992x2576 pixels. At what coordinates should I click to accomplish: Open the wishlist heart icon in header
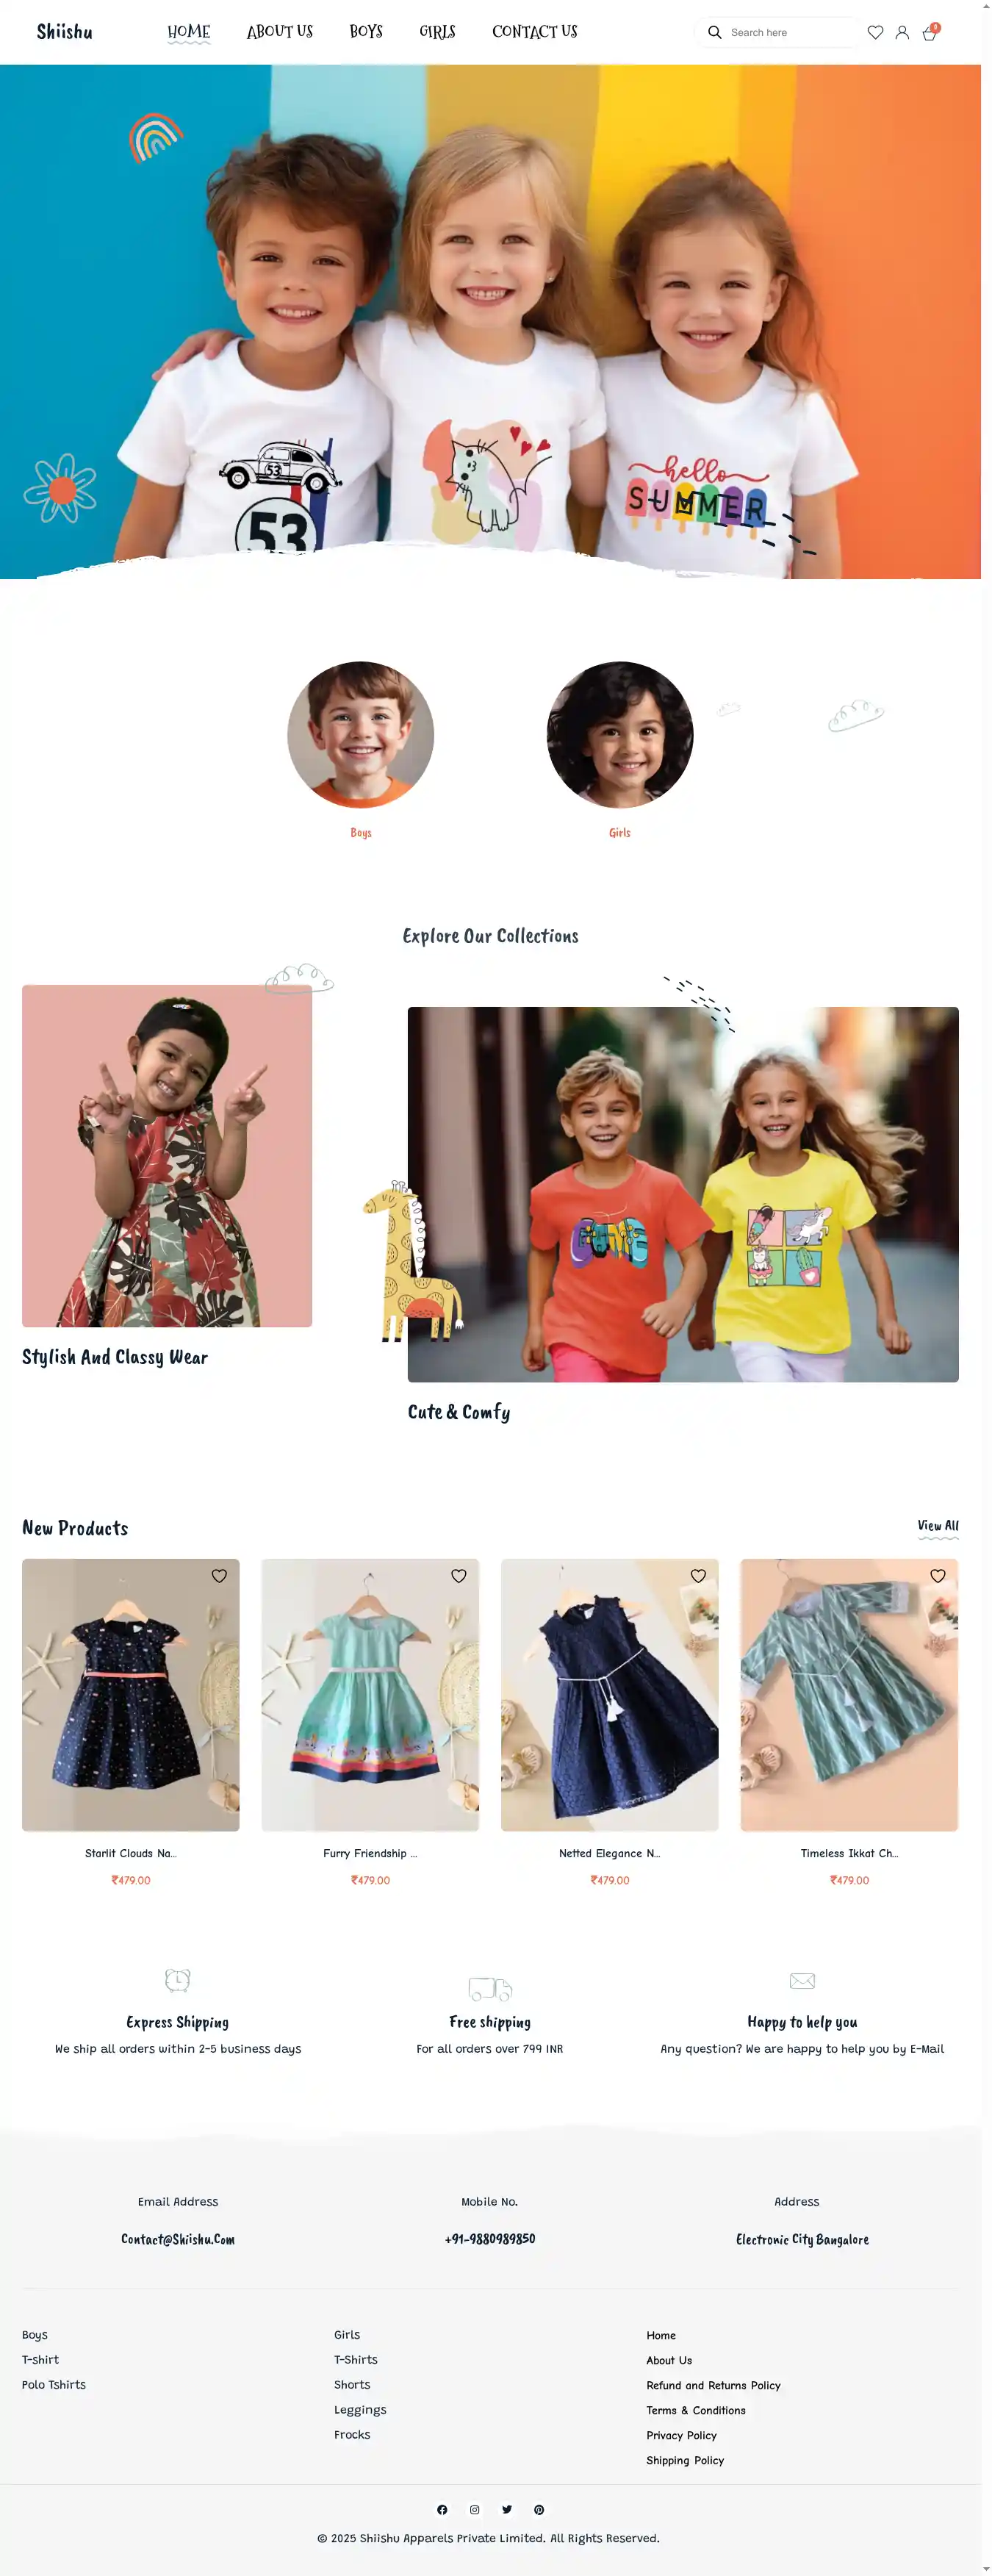click(x=875, y=33)
